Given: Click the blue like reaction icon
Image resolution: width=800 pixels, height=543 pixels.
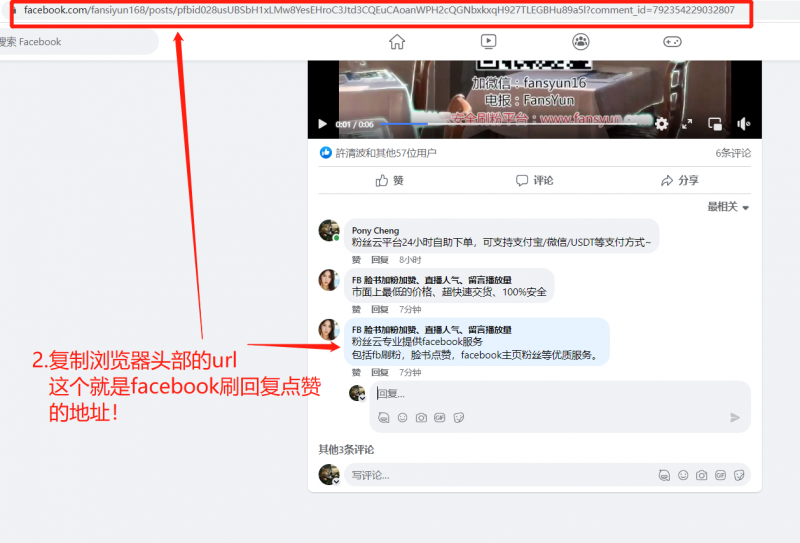Looking at the screenshot, I should (325, 153).
